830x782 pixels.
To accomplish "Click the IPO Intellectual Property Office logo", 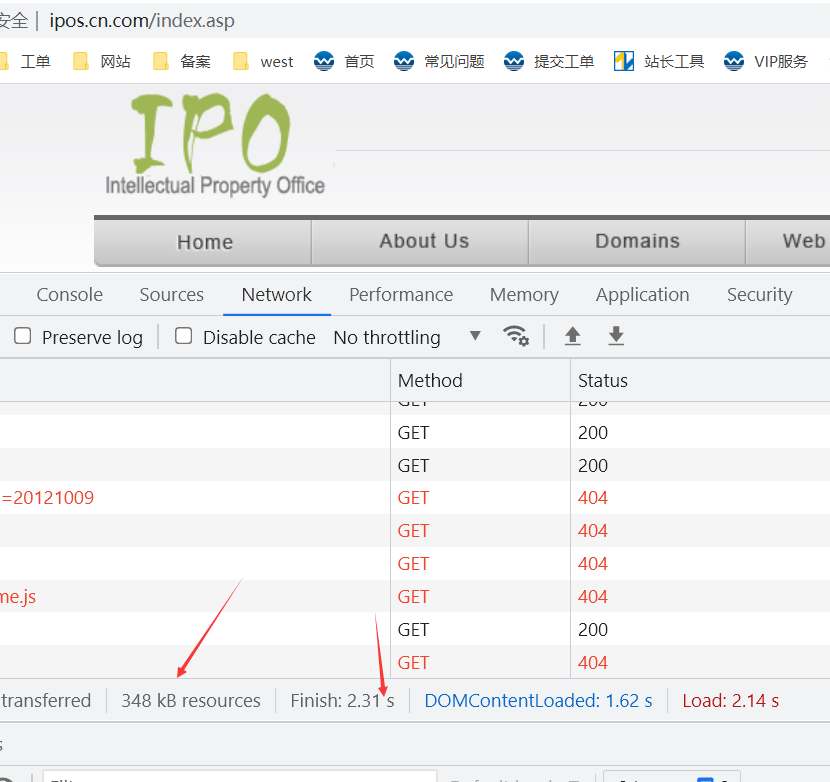I will 214,144.
